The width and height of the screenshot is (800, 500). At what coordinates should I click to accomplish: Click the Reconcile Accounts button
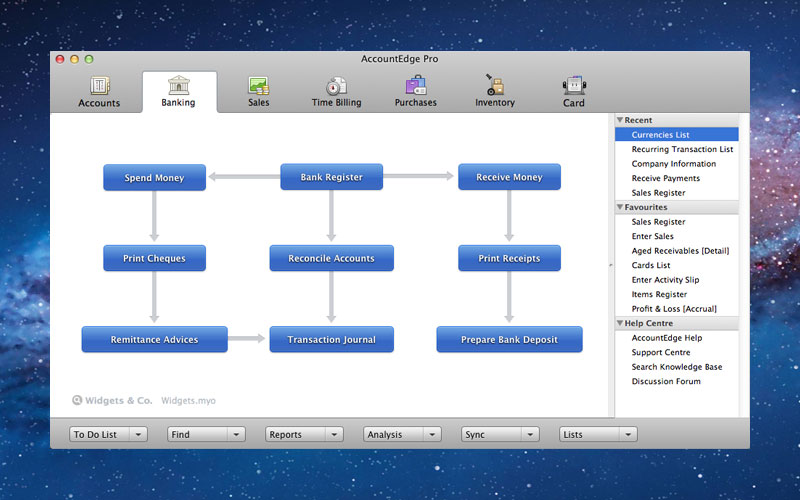332,258
